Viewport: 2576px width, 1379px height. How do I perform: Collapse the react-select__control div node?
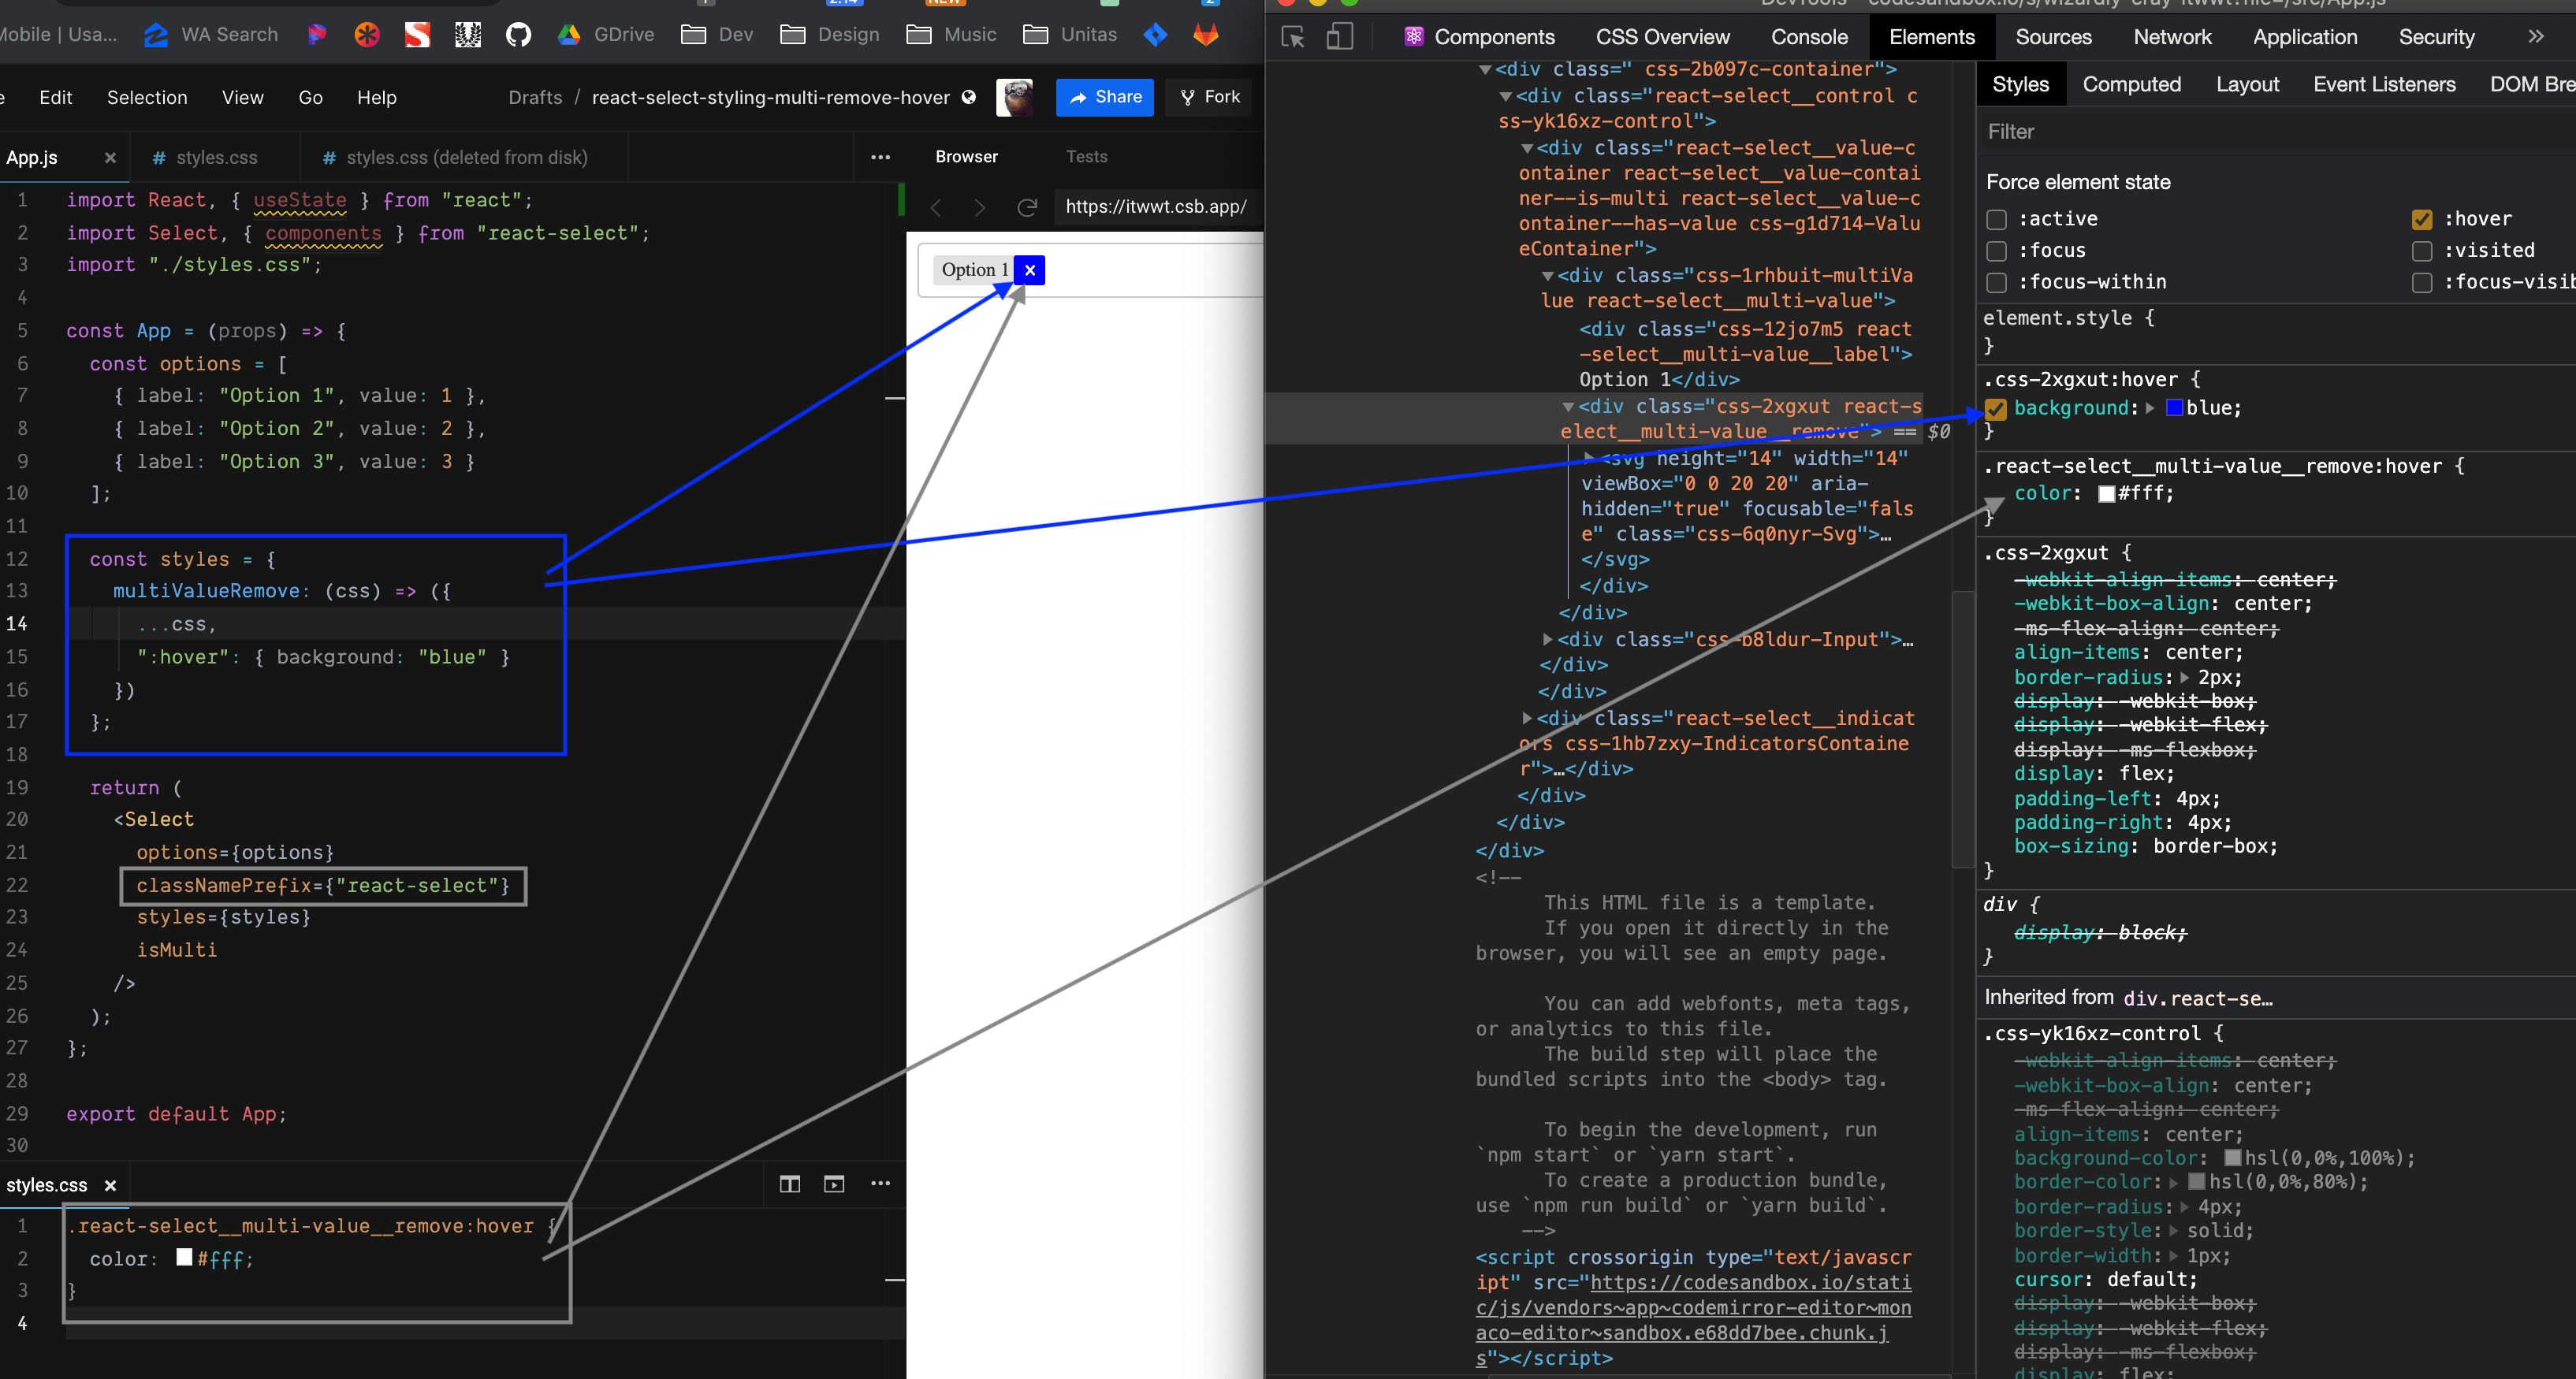point(1508,96)
